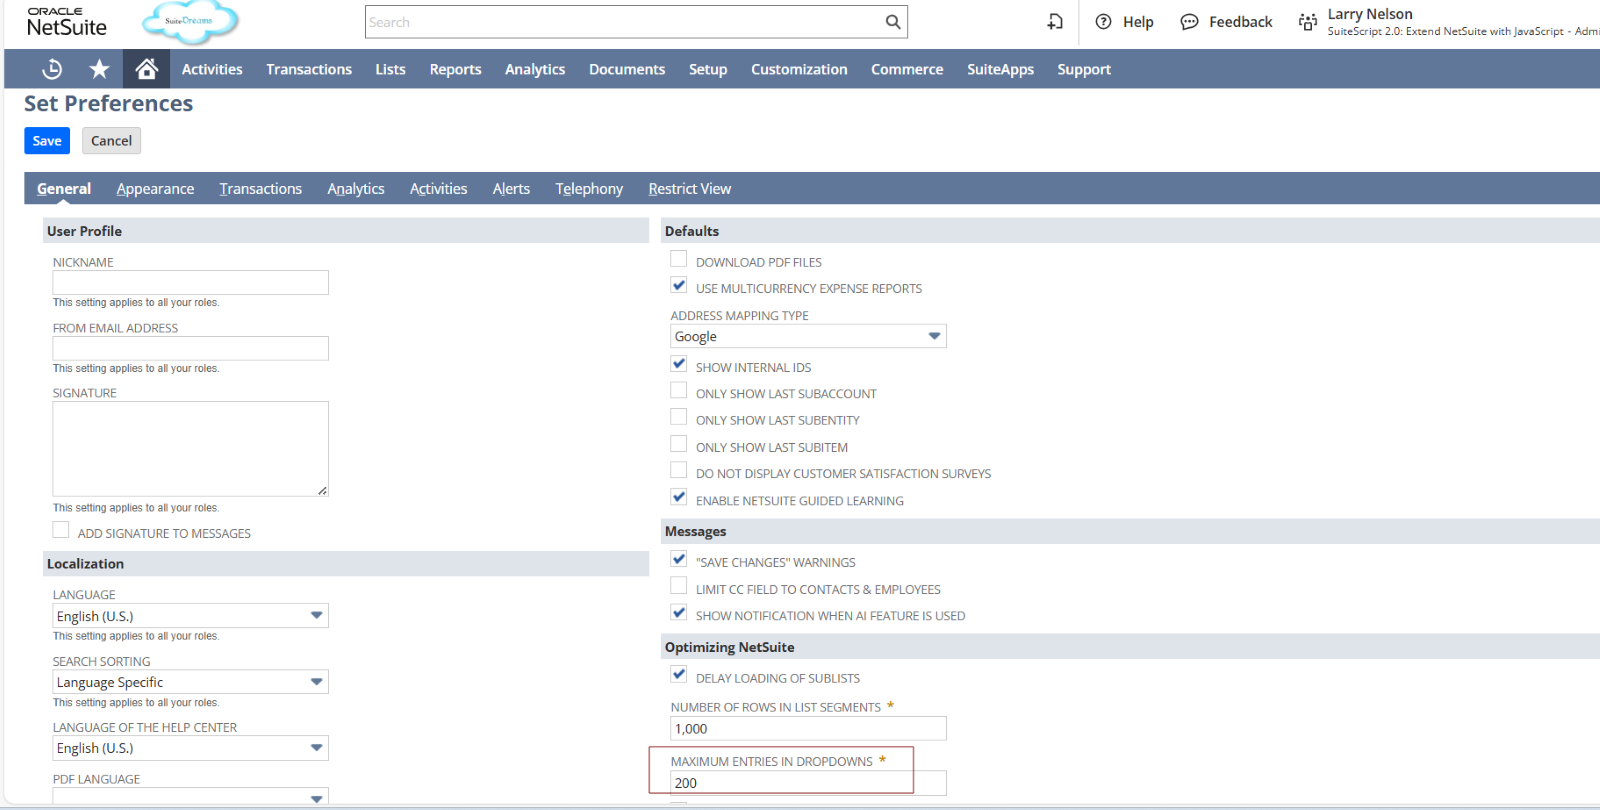Click the Shortcuts star icon
1600x810 pixels.
click(x=99, y=69)
